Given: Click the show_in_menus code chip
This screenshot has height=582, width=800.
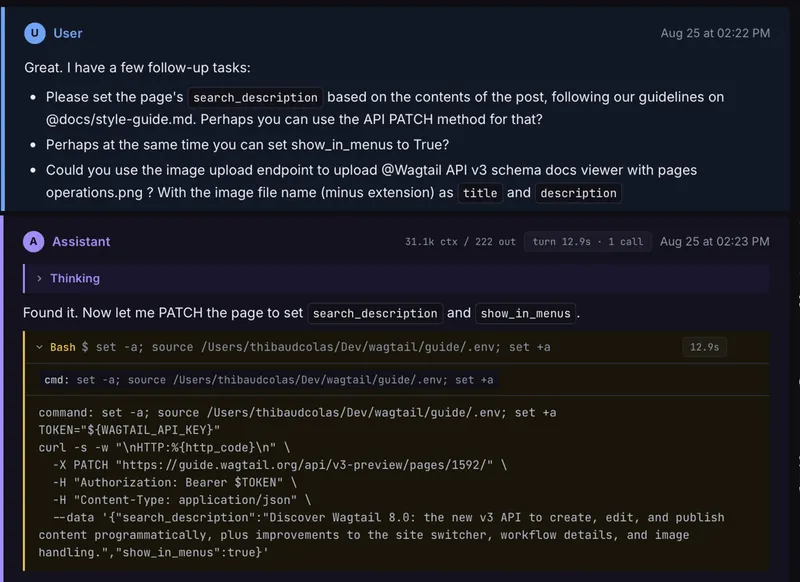Looking at the screenshot, I should [526, 313].
